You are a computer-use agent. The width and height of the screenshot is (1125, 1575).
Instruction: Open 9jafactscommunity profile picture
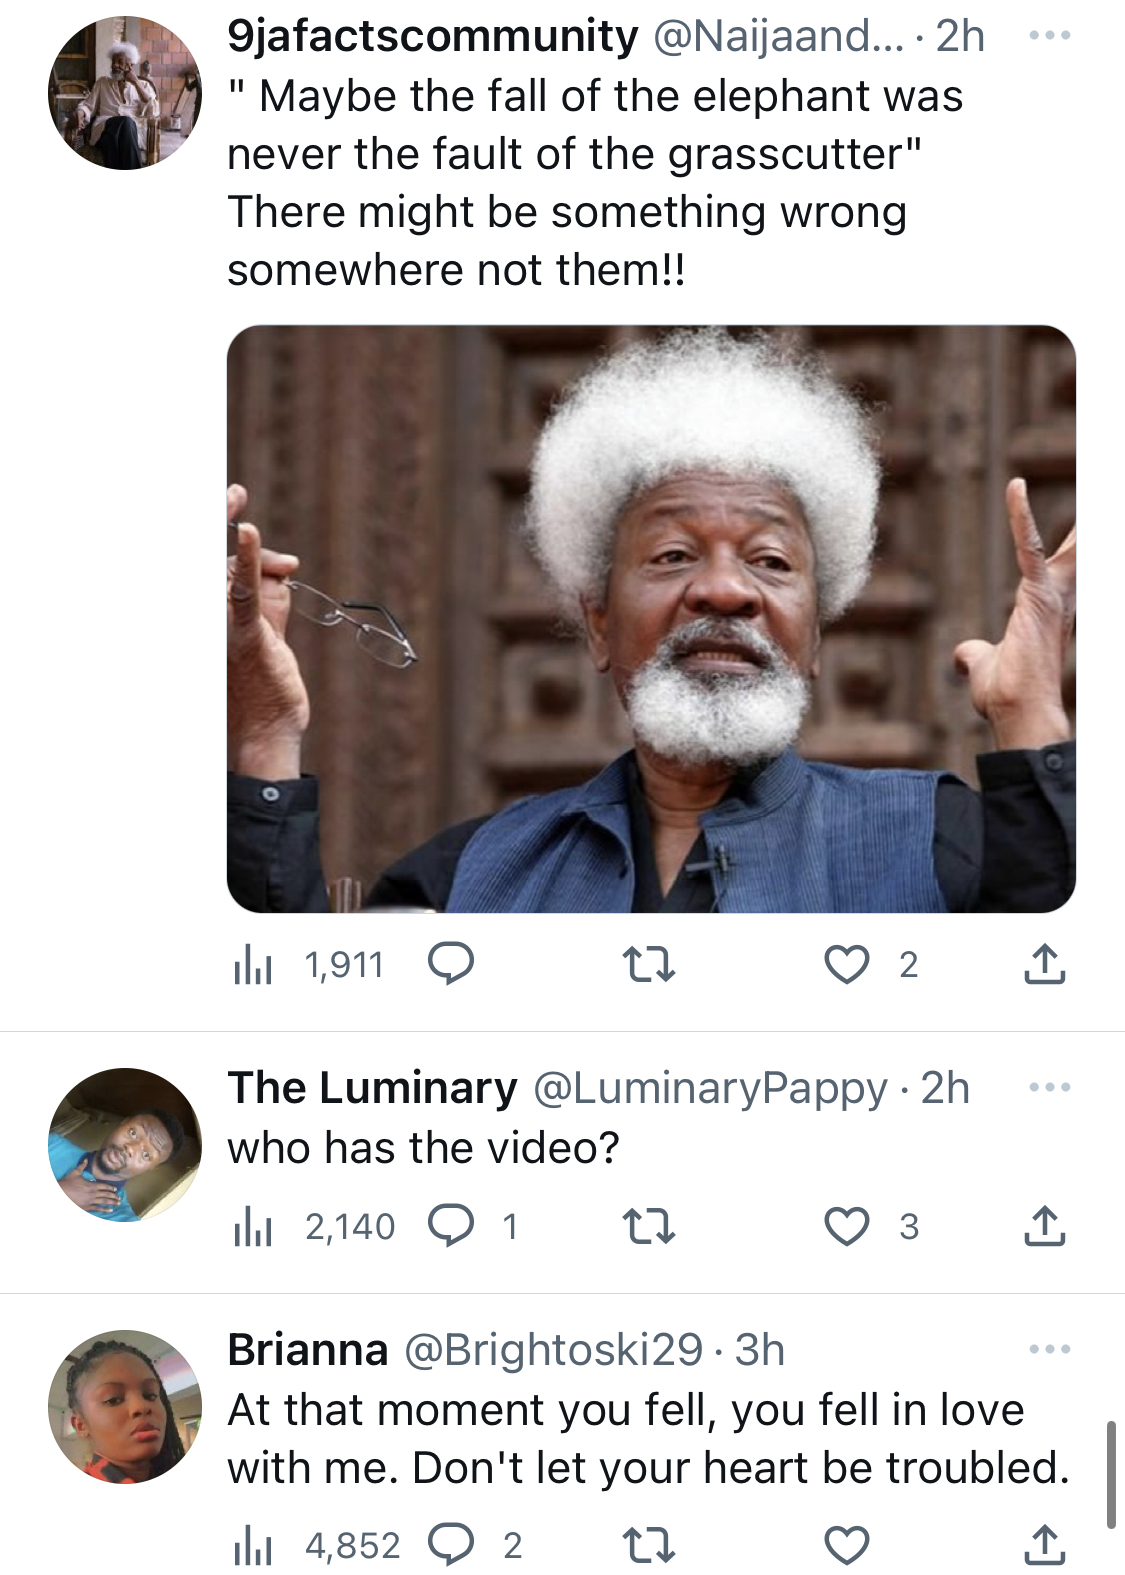click(125, 93)
